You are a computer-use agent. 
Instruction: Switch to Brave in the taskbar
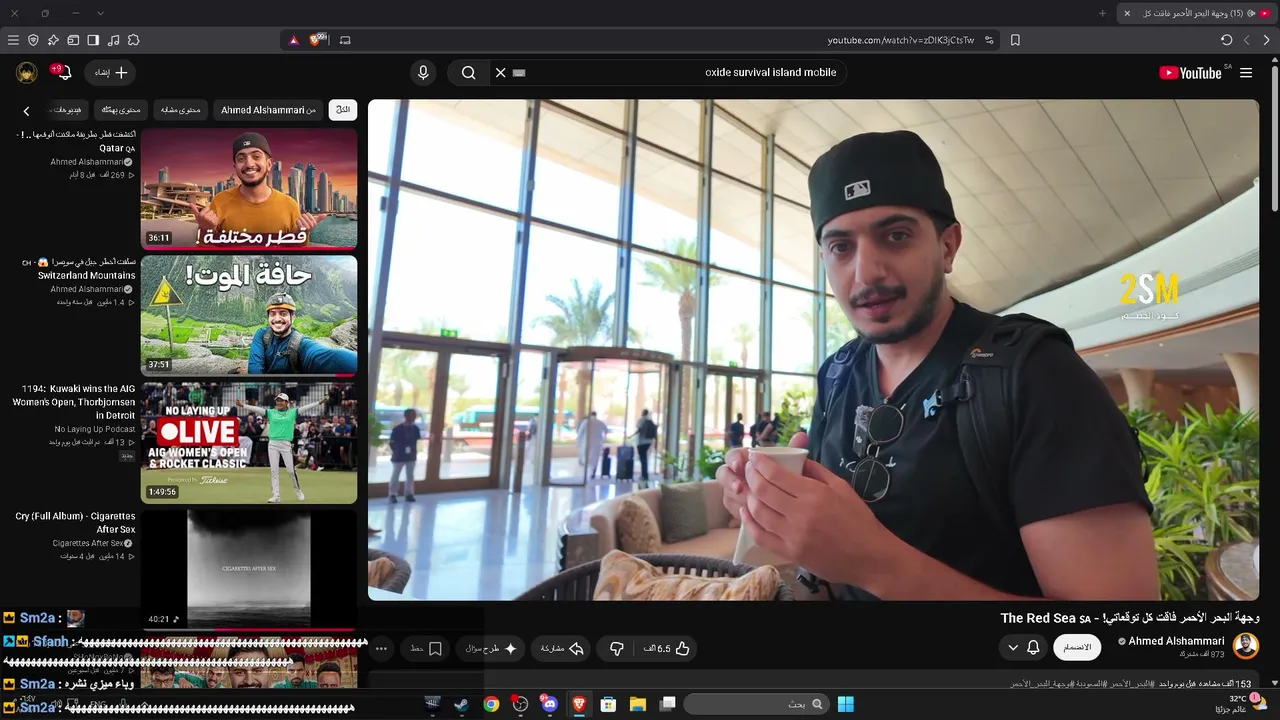point(579,704)
